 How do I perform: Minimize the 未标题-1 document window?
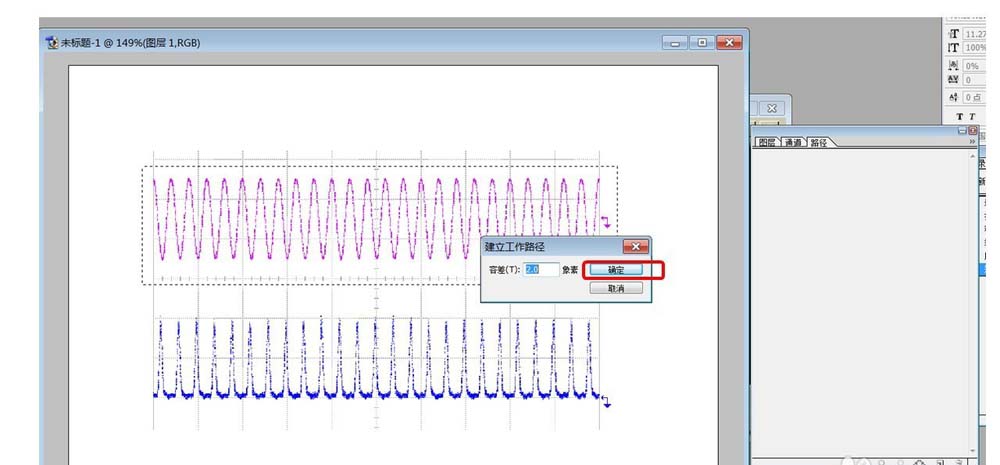(675, 43)
